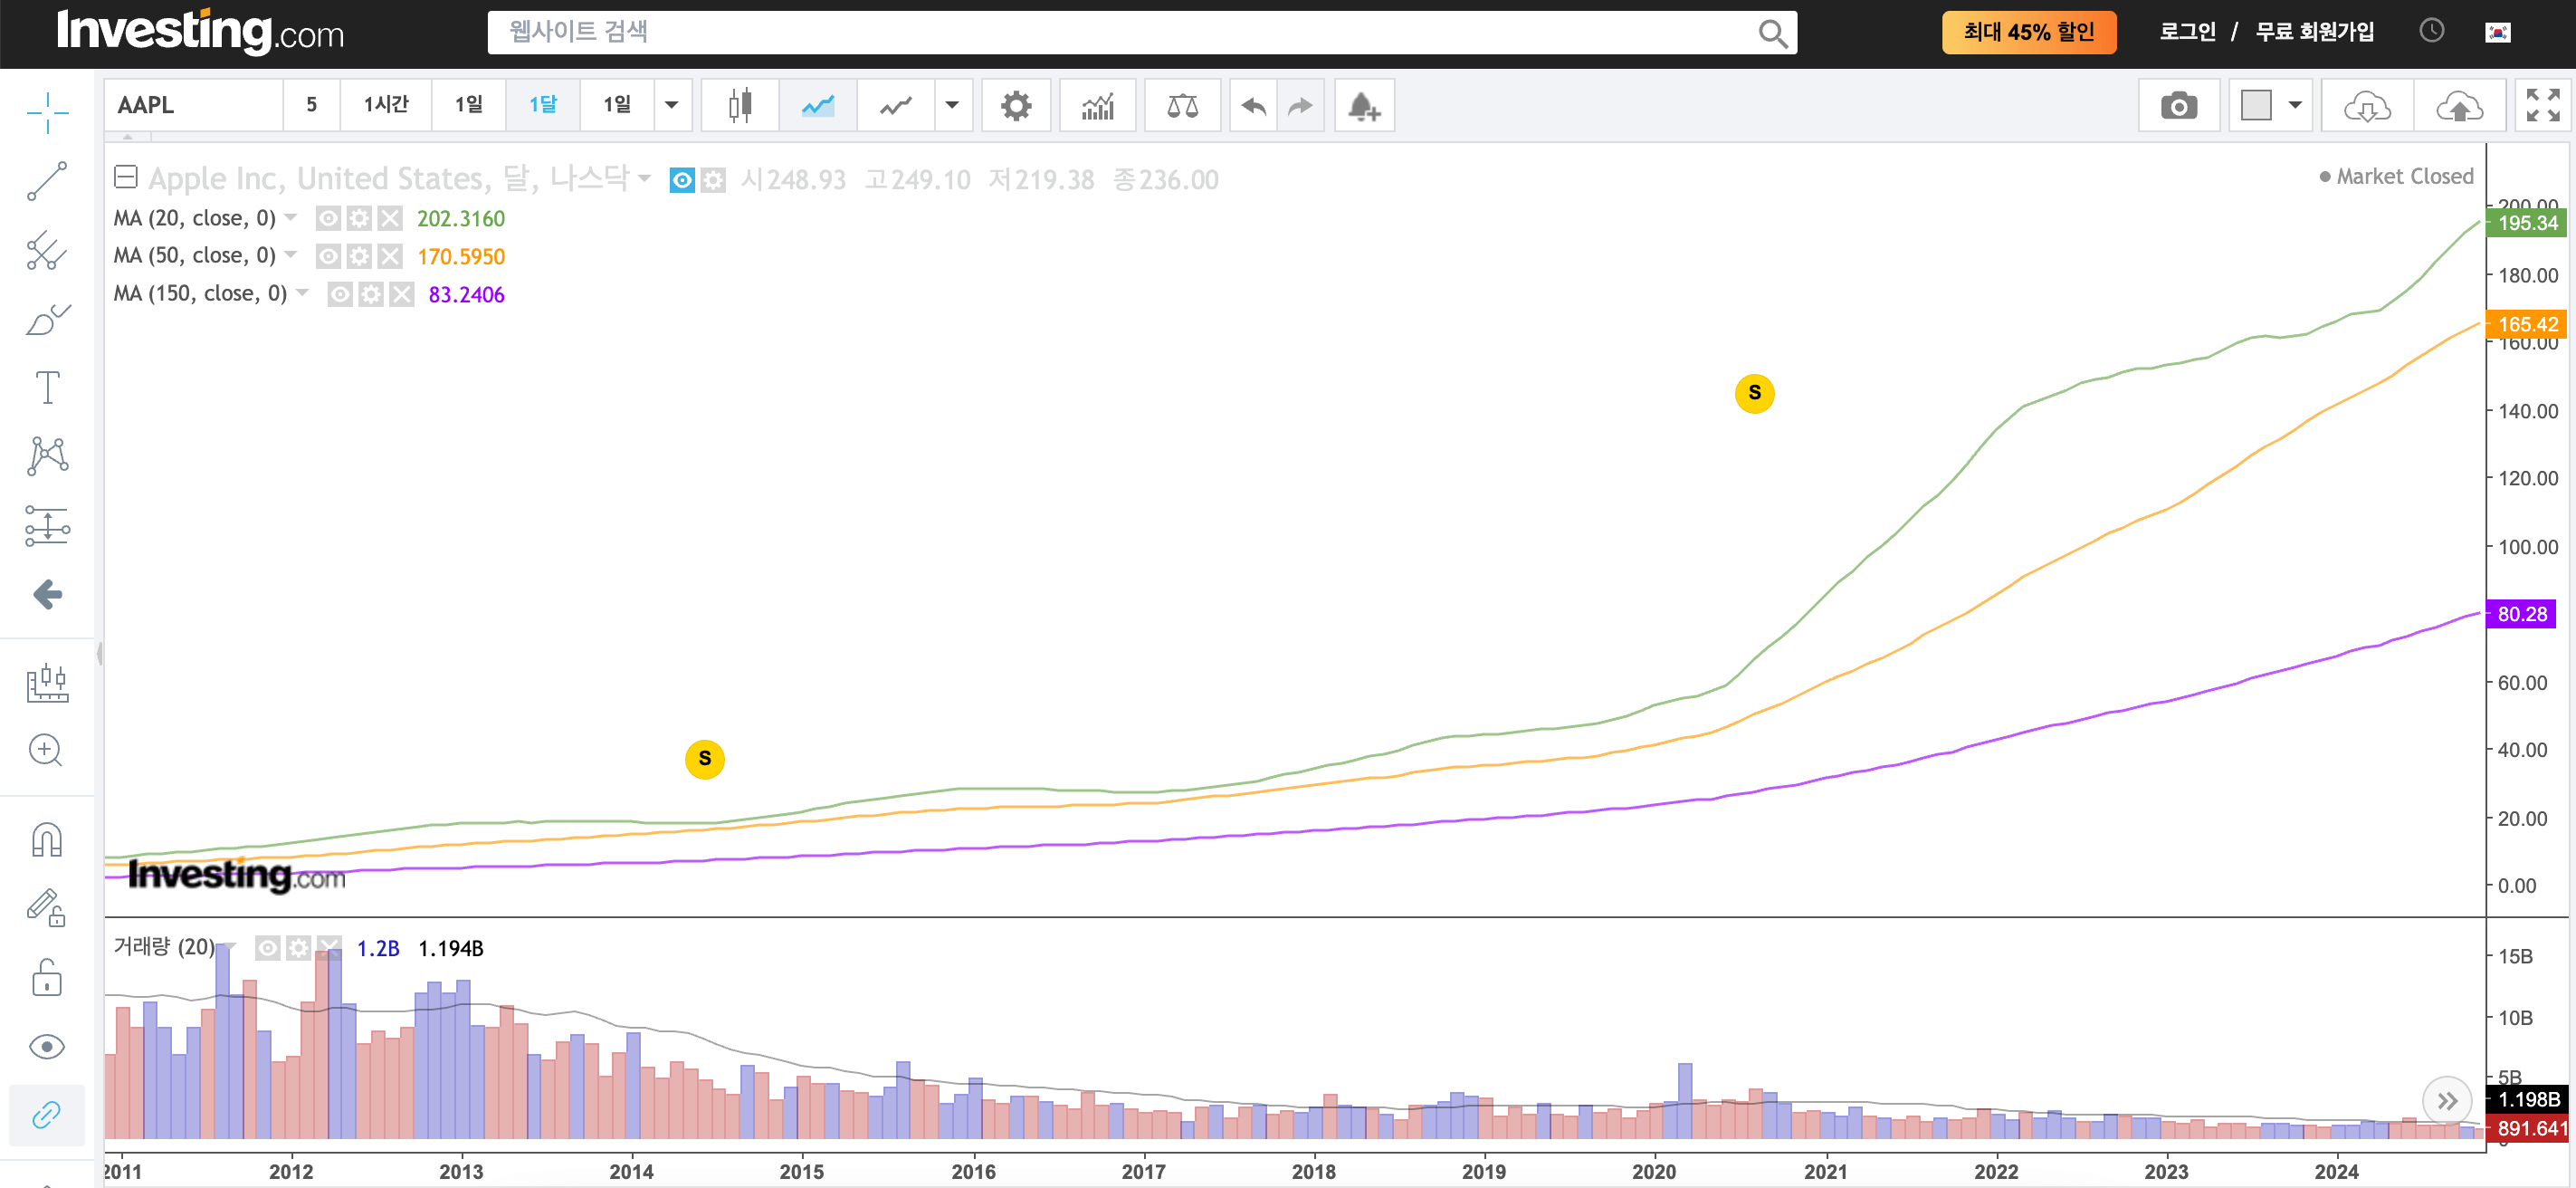Click the 무료 회원가입 link
Image resolution: width=2576 pixels, height=1188 pixels.
coord(2314,32)
